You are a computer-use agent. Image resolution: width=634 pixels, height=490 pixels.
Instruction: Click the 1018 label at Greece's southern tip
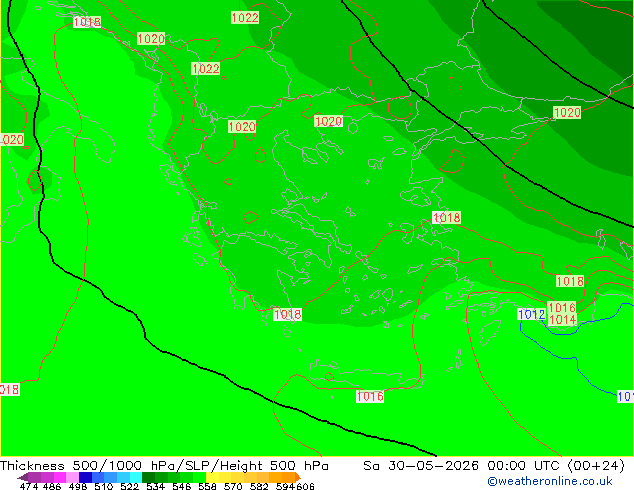[287, 315]
